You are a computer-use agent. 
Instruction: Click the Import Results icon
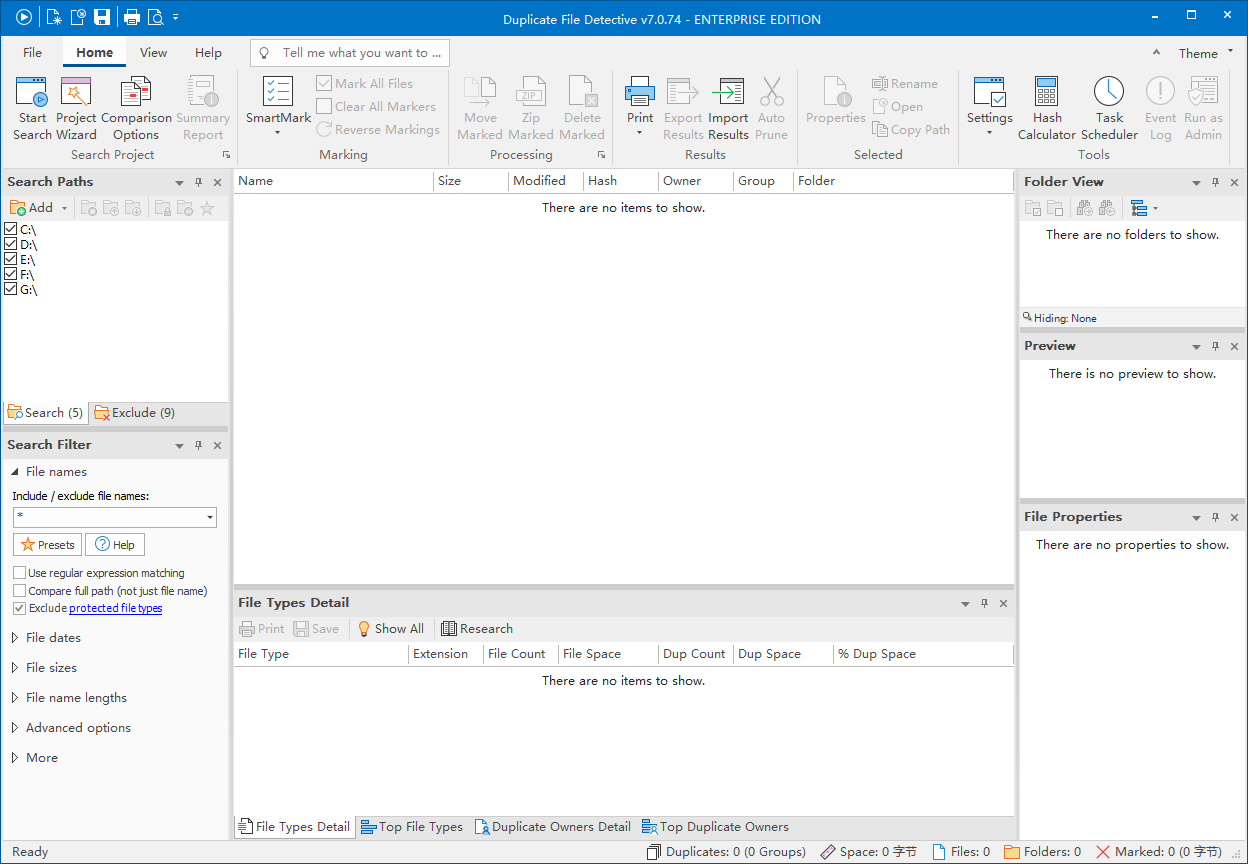[728, 105]
